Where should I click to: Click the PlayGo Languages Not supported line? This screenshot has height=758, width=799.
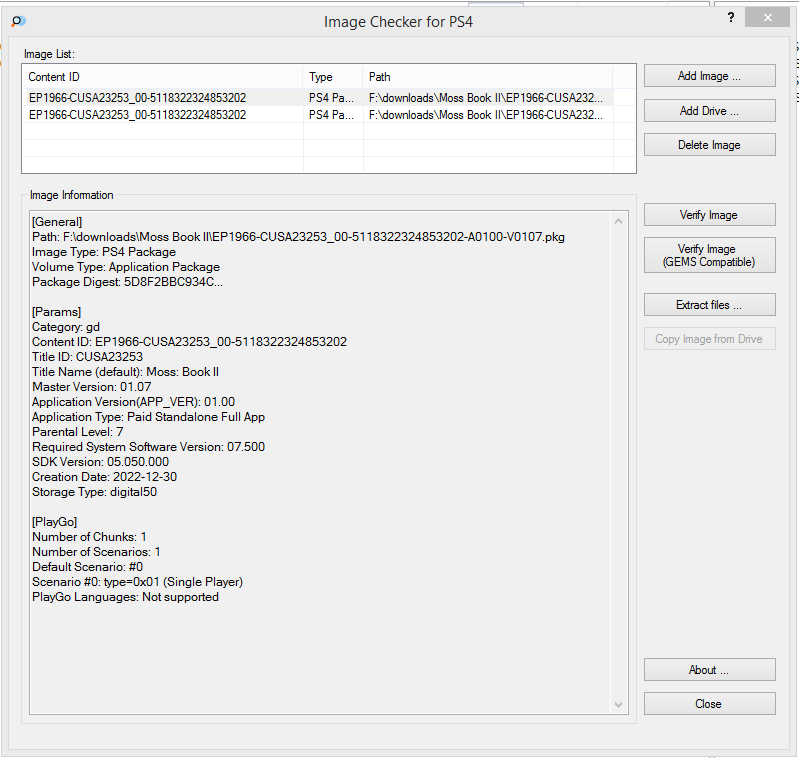[x=125, y=597]
